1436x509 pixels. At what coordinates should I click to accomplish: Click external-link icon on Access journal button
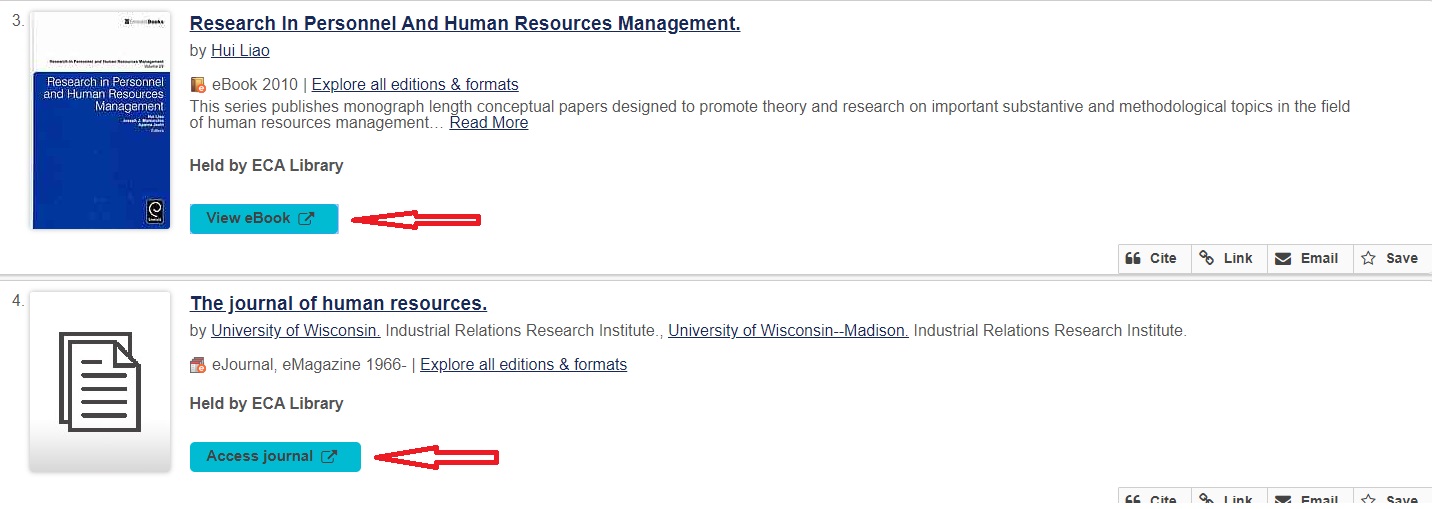pyautogui.click(x=329, y=457)
